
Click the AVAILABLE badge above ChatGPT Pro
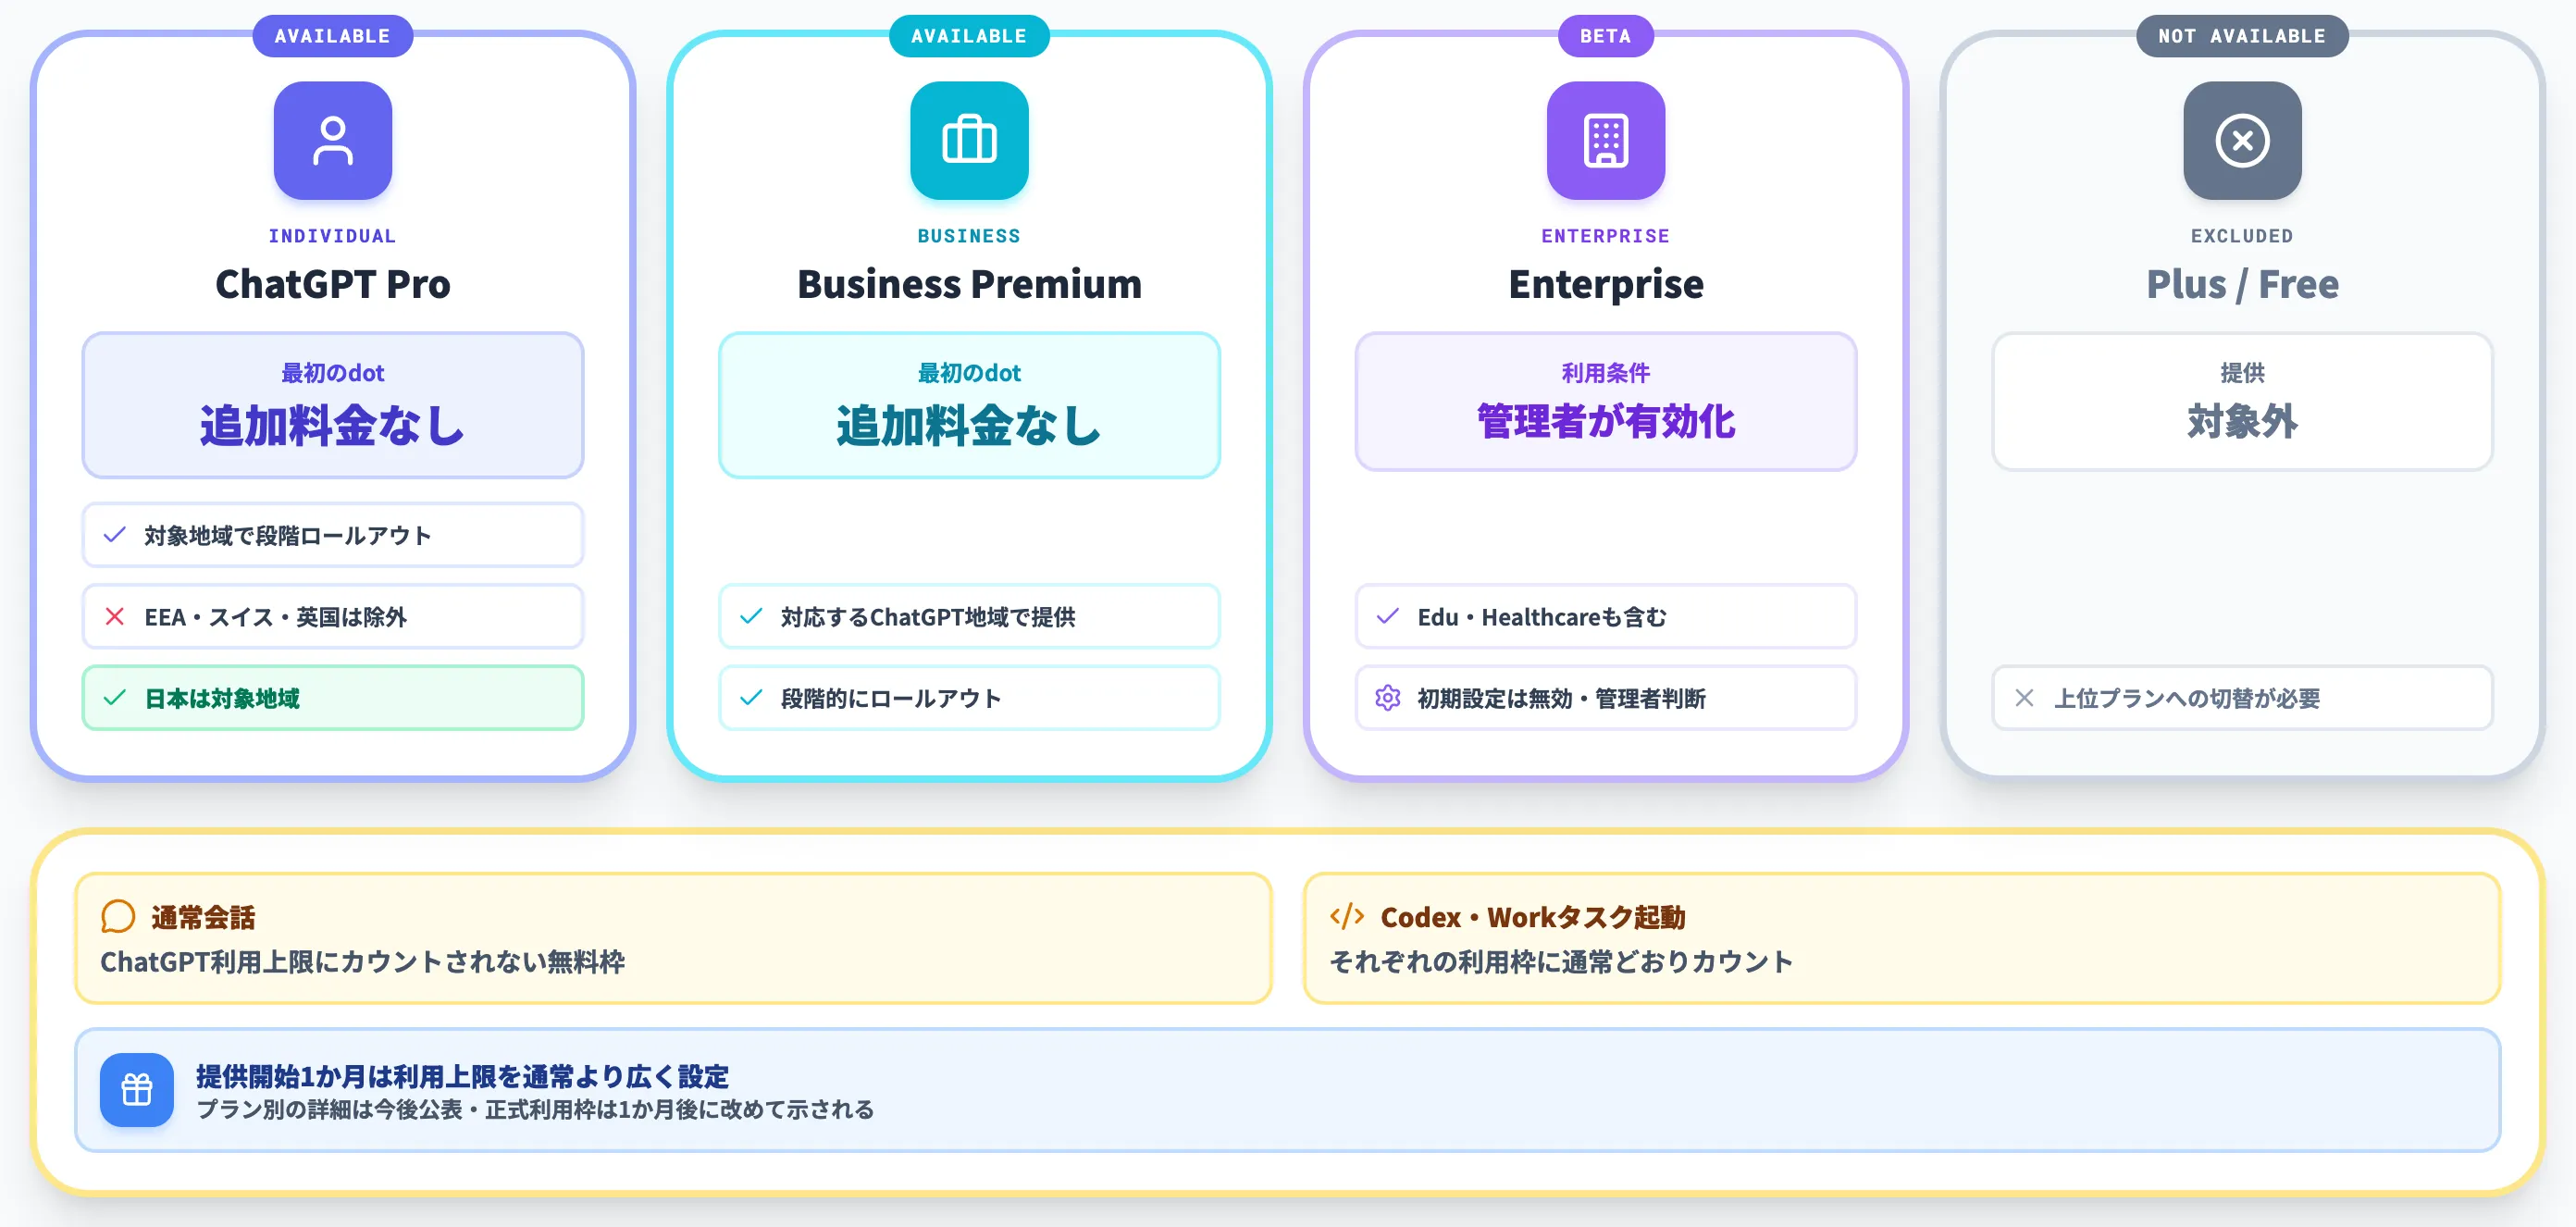pos(333,36)
